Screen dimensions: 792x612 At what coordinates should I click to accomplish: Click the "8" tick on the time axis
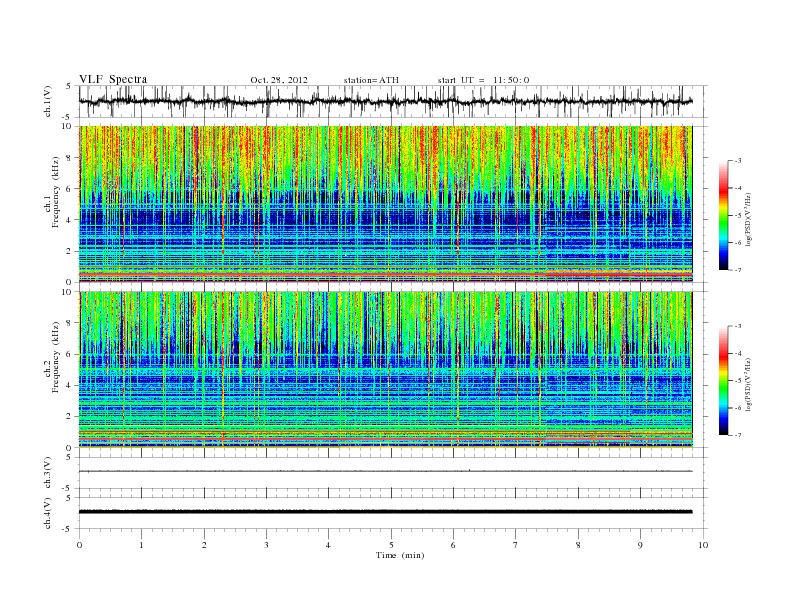coord(578,545)
